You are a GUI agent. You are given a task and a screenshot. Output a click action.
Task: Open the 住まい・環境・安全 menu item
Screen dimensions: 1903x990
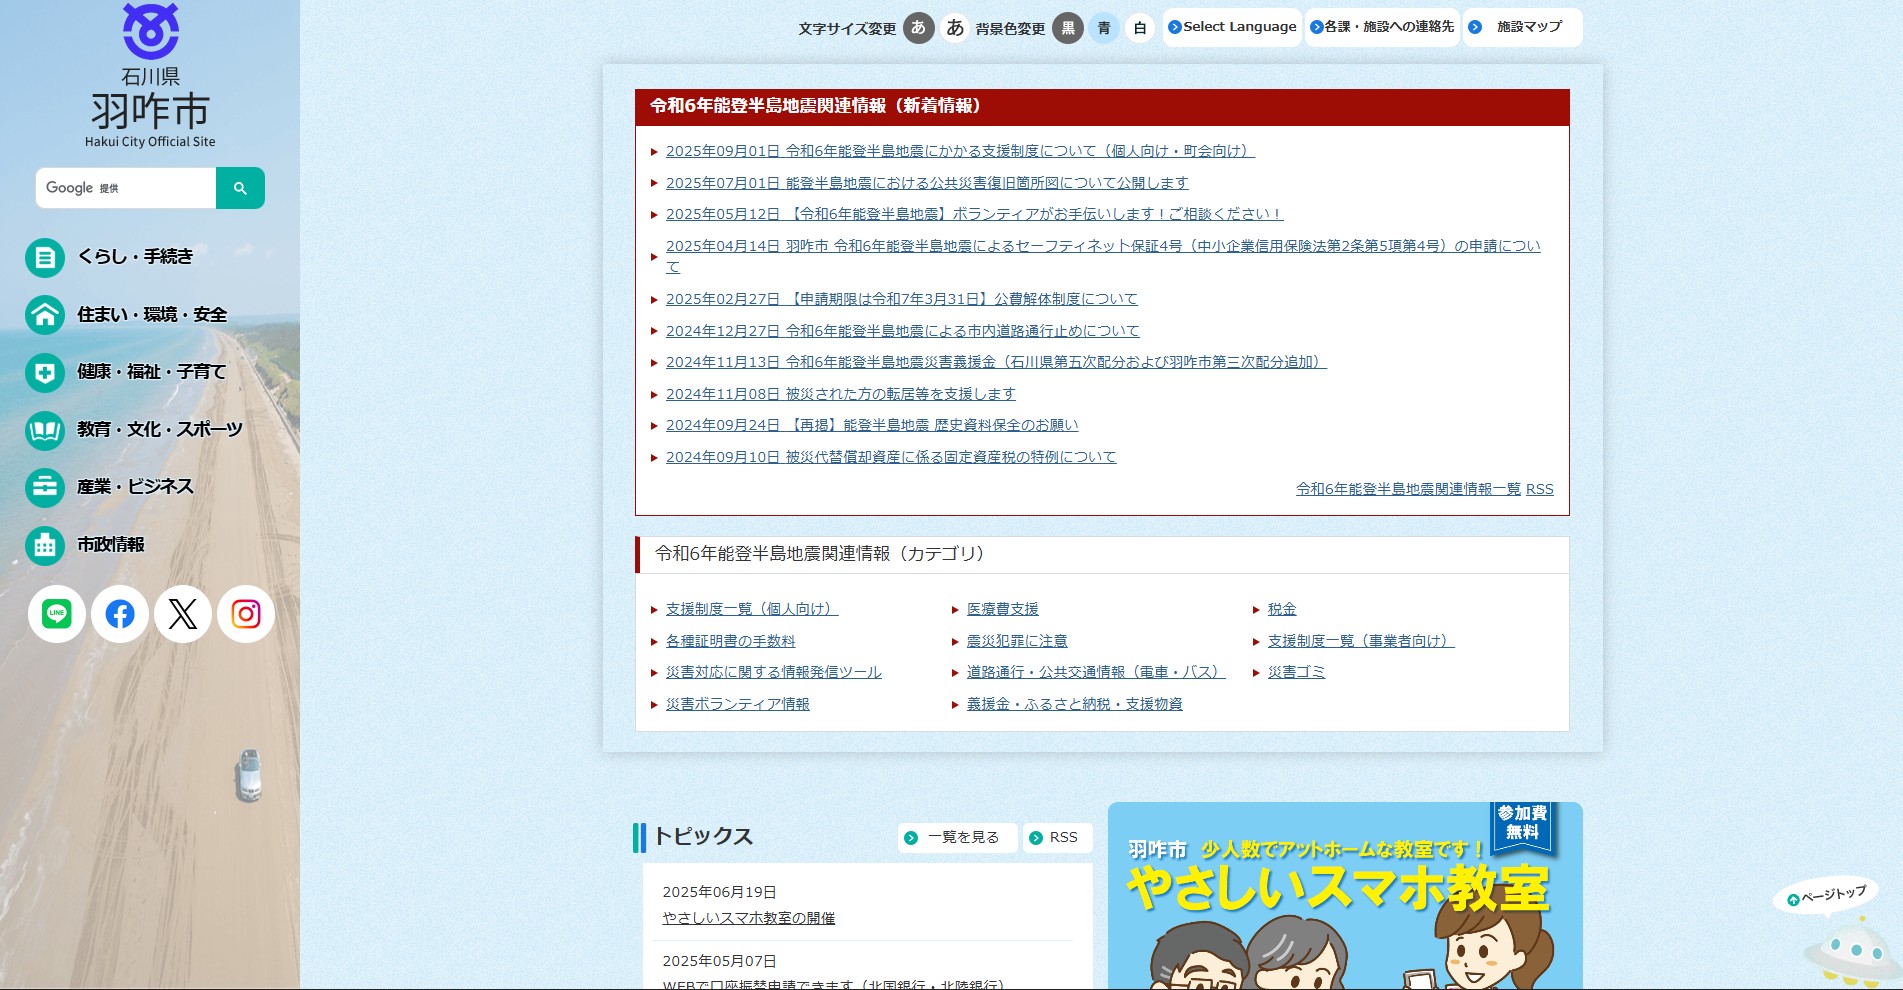pyautogui.click(x=152, y=315)
